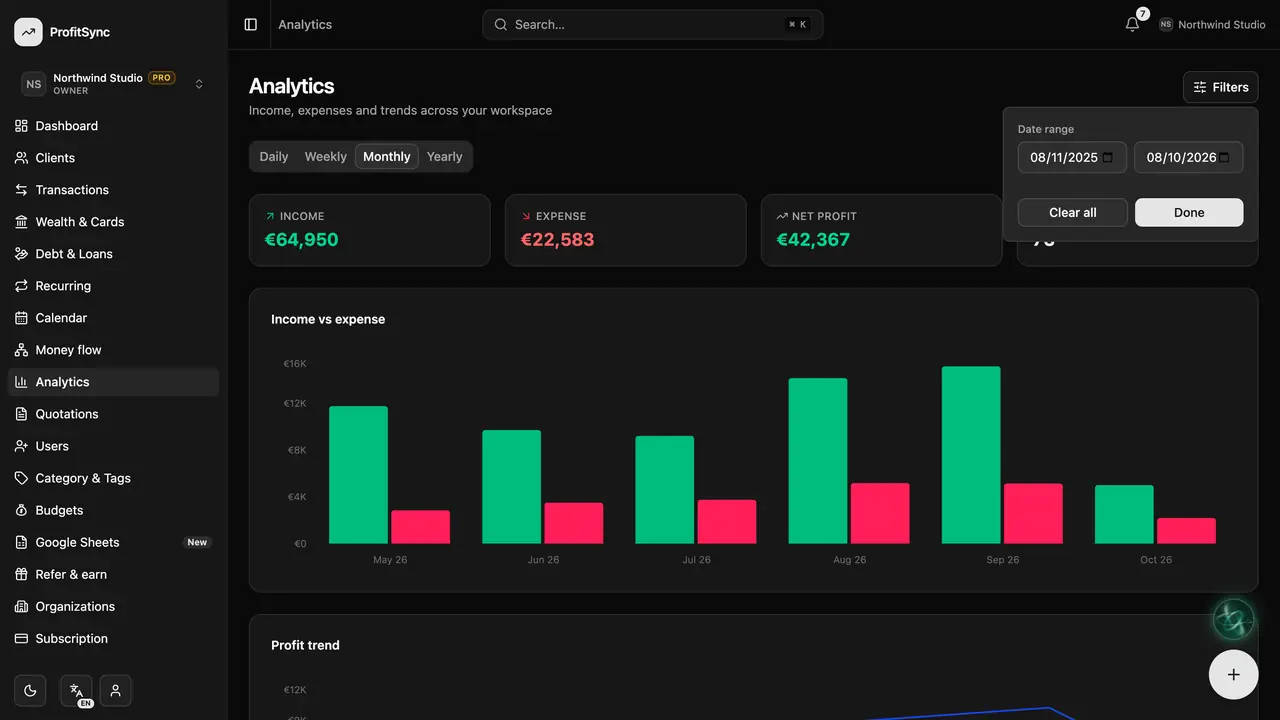The image size is (1280, 720).
Task: Click the floating plus add button
Action: [x=1234, y=674]
